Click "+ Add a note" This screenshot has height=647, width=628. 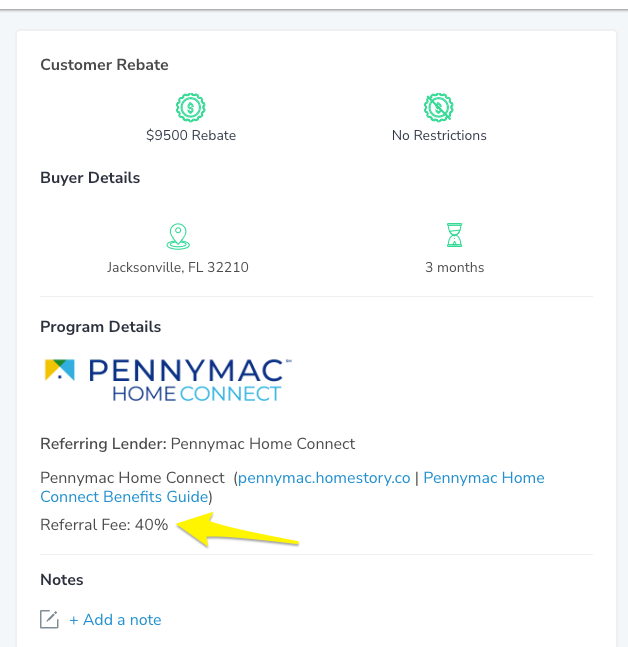(x=115, y=620)
